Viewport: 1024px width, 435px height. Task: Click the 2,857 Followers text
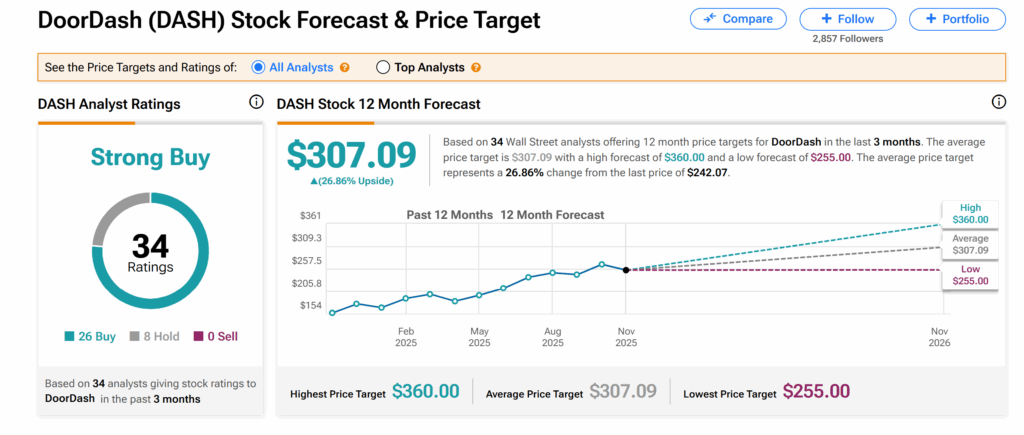pyautogui.click(x=848, y=39)
